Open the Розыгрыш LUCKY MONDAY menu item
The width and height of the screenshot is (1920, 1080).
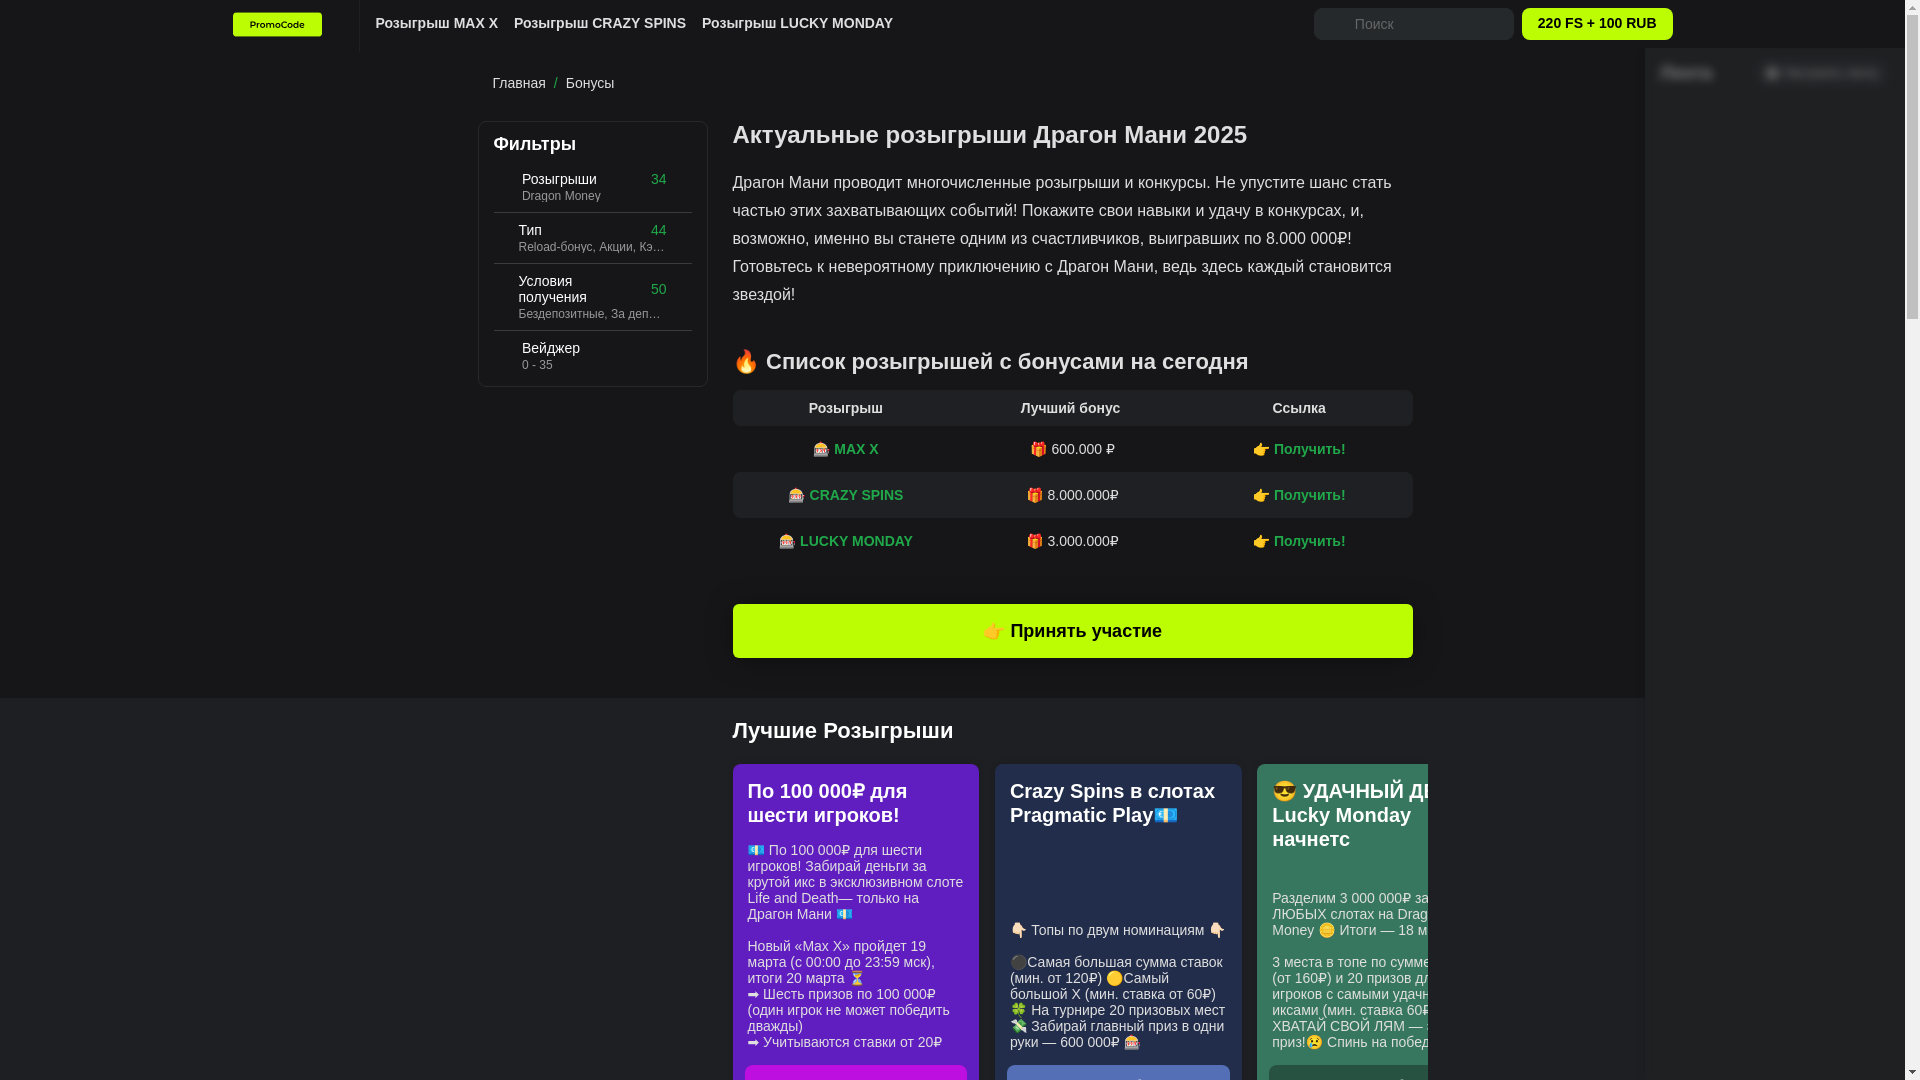797,23
